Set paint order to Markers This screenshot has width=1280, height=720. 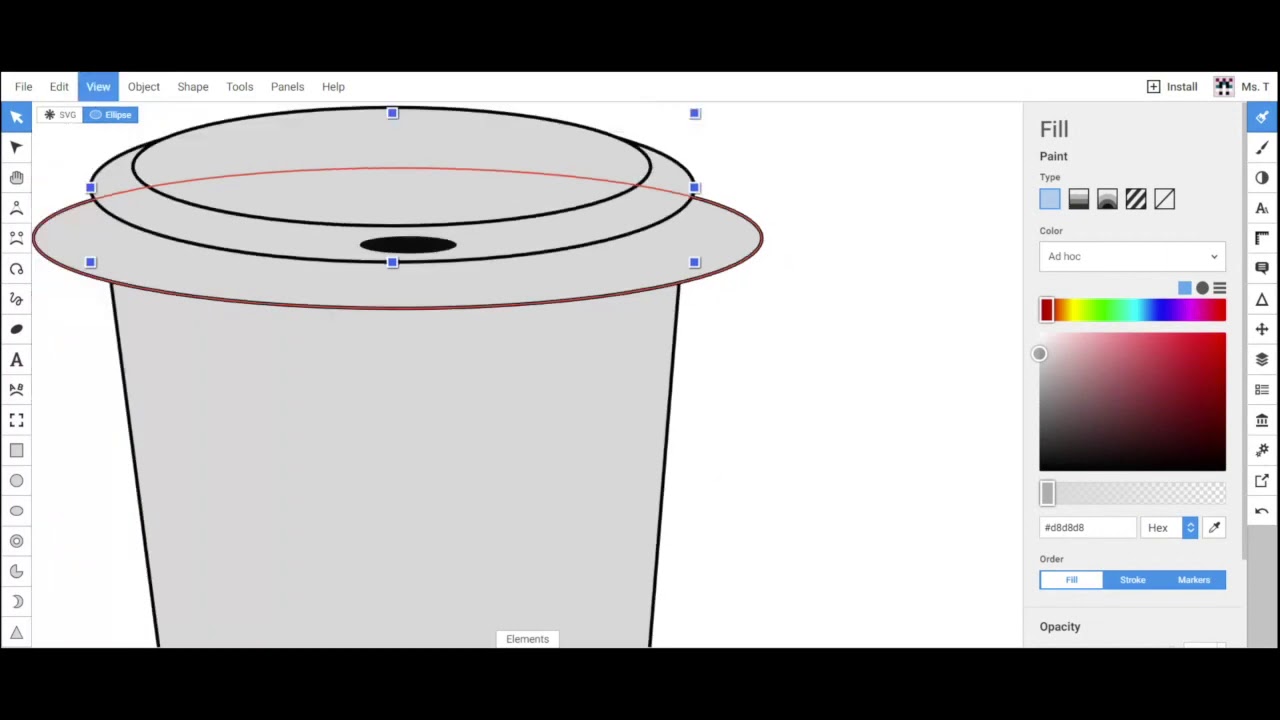(1194, 580)
